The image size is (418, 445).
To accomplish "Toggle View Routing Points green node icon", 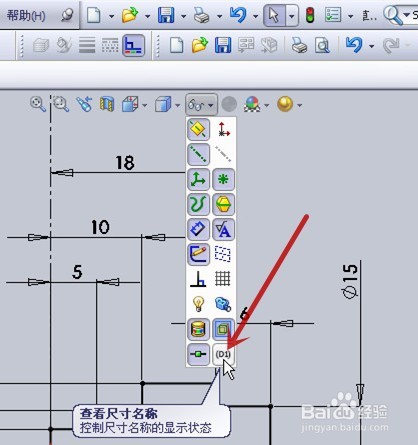I will click(x=199, y=354).
